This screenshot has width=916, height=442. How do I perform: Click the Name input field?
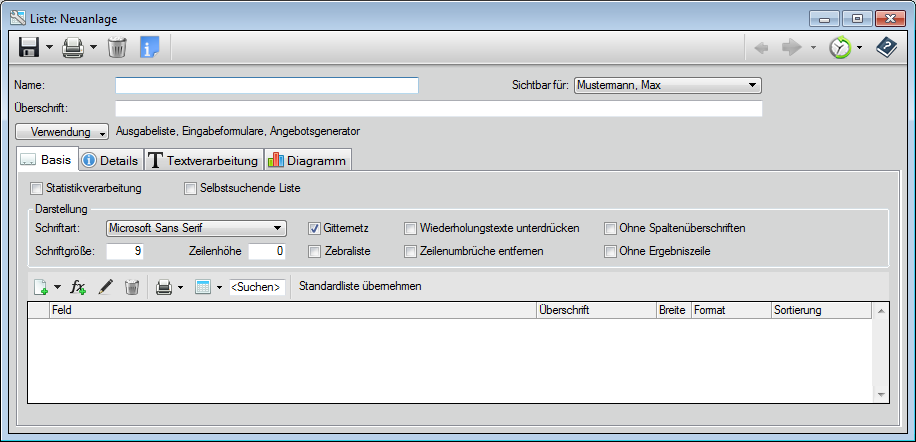tap(267, 85)
